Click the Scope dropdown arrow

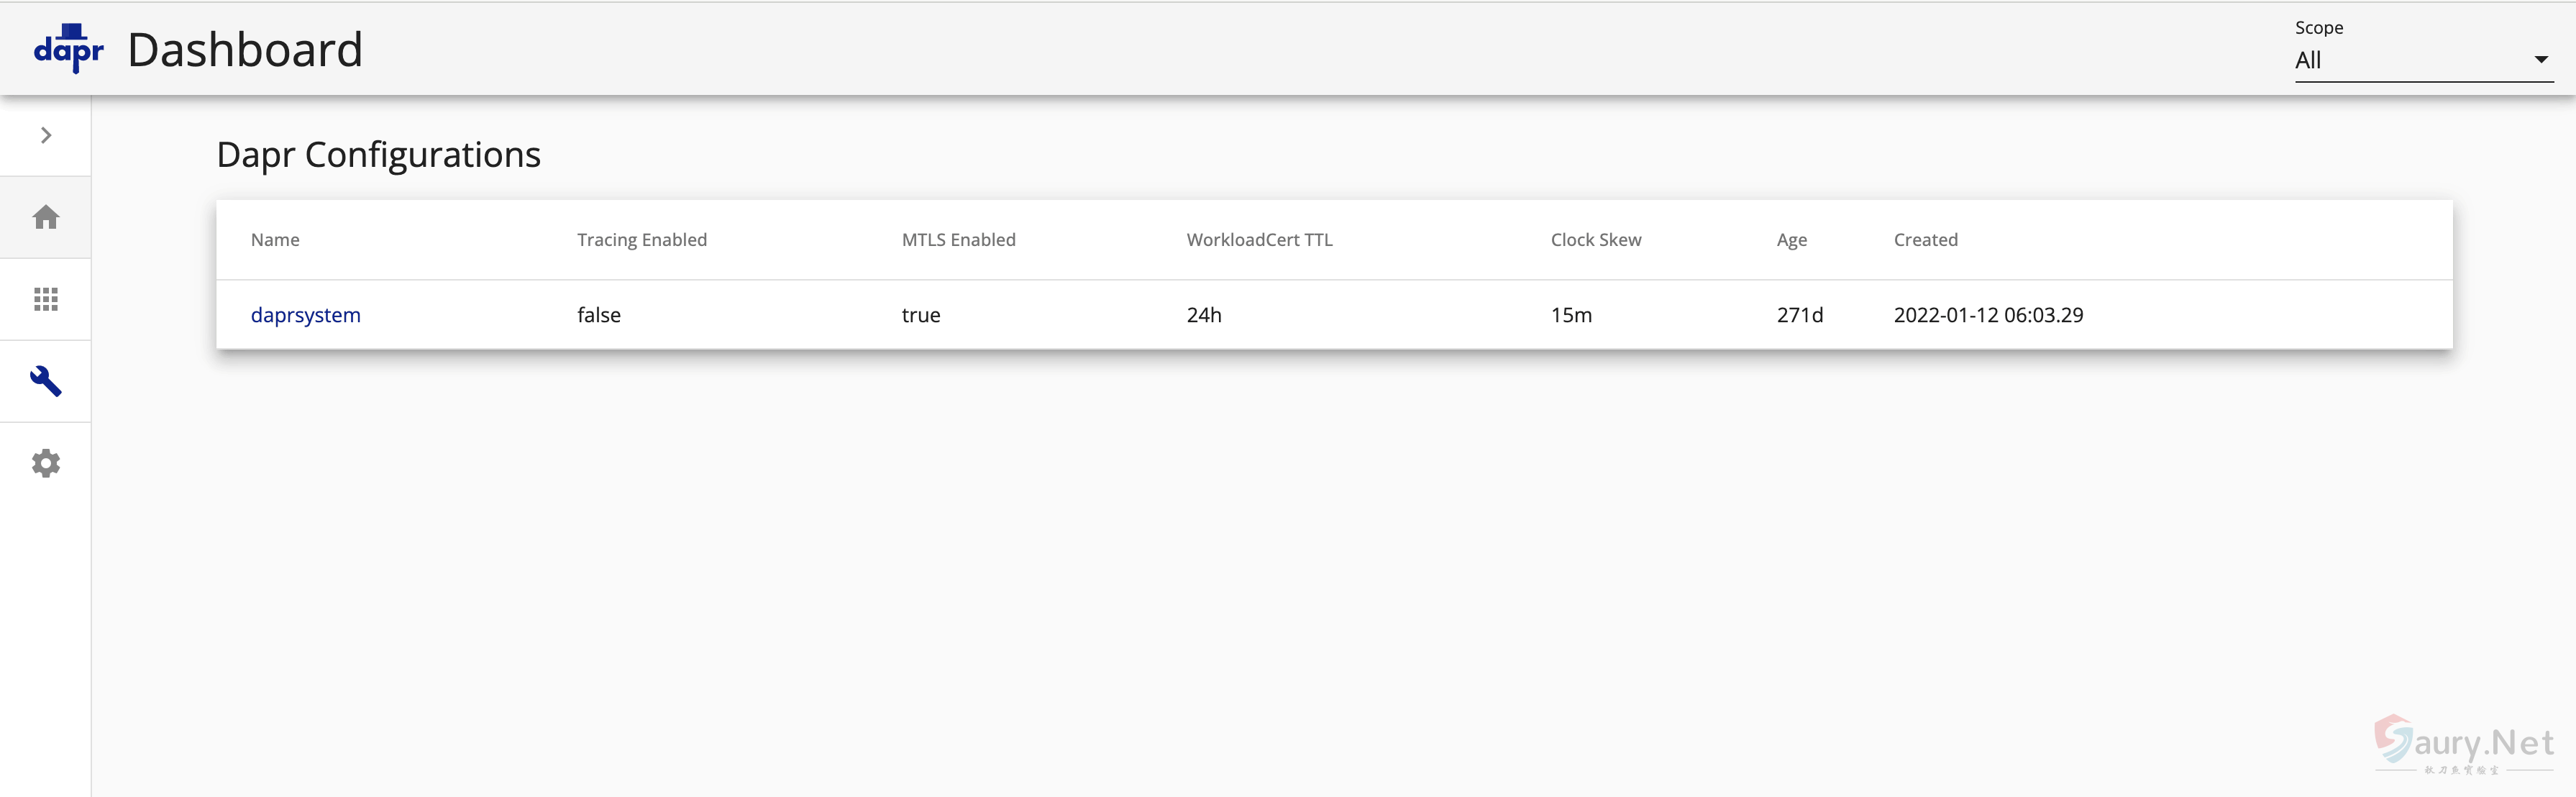[x=2540, y=60]
